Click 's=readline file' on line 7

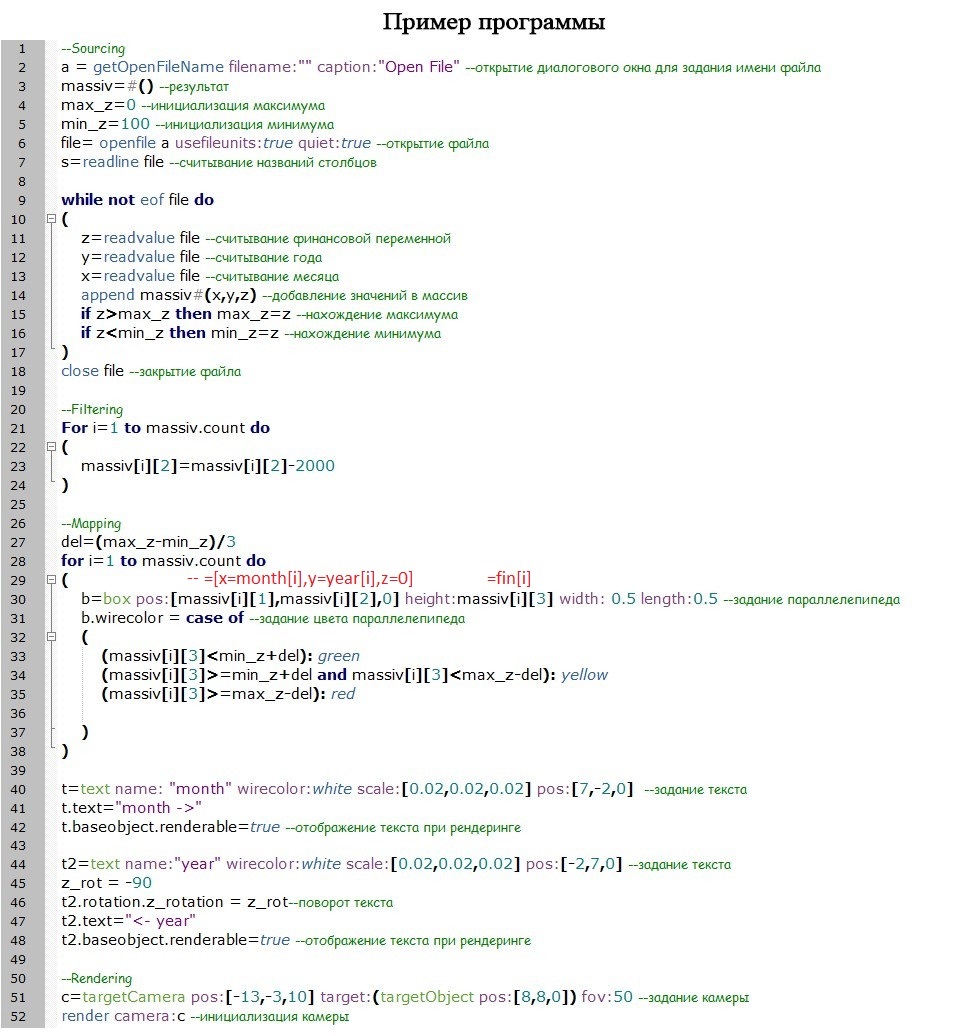pyautogui.click(x=112, y=162)
